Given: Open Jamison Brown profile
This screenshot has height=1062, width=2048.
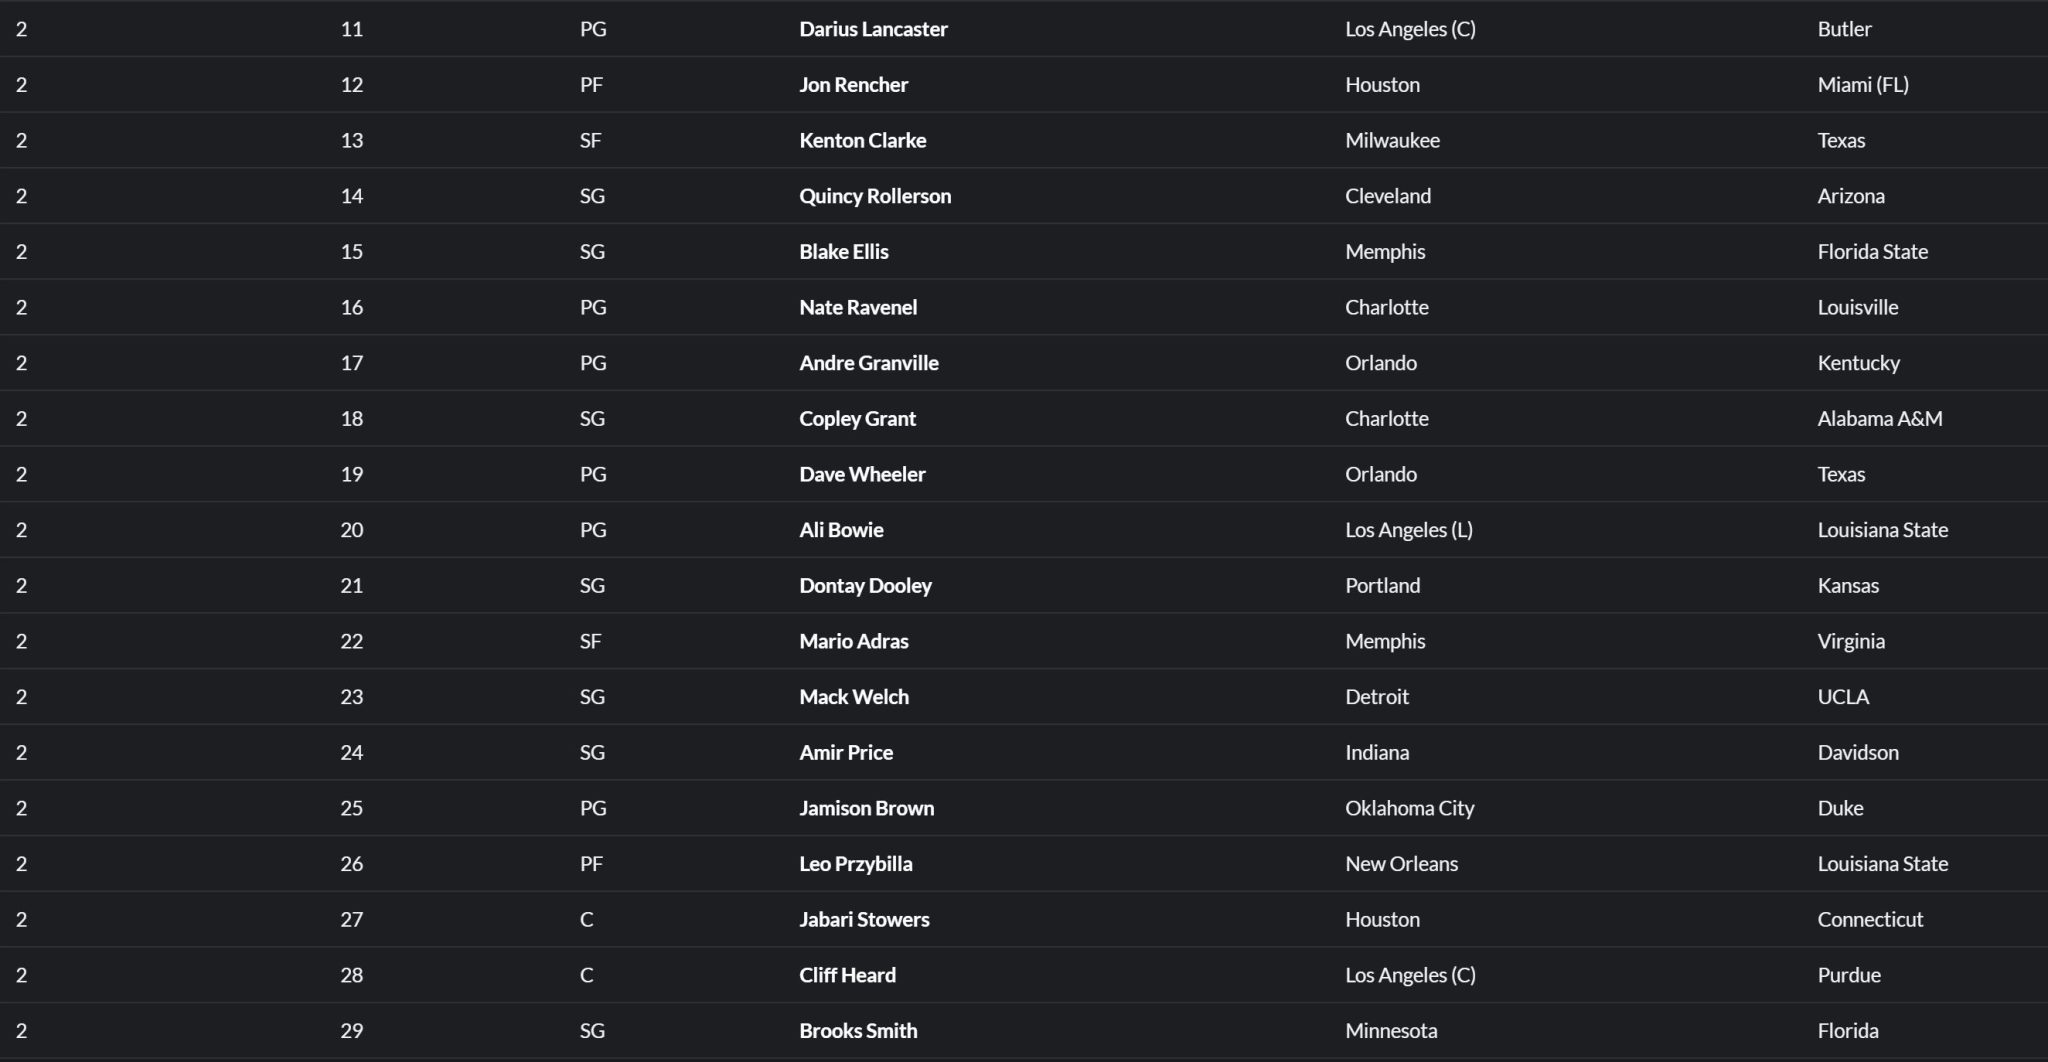Looking at the screenshot, I should click(x=866, y=809).
